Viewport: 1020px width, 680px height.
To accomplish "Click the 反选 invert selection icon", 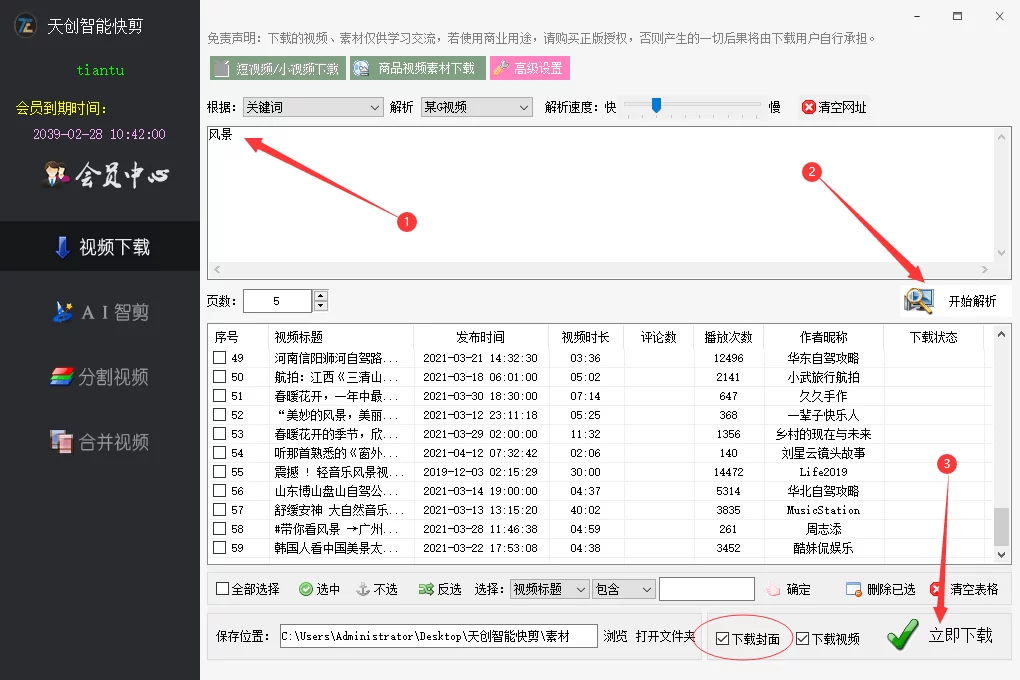I will click(x=425, y=589).
